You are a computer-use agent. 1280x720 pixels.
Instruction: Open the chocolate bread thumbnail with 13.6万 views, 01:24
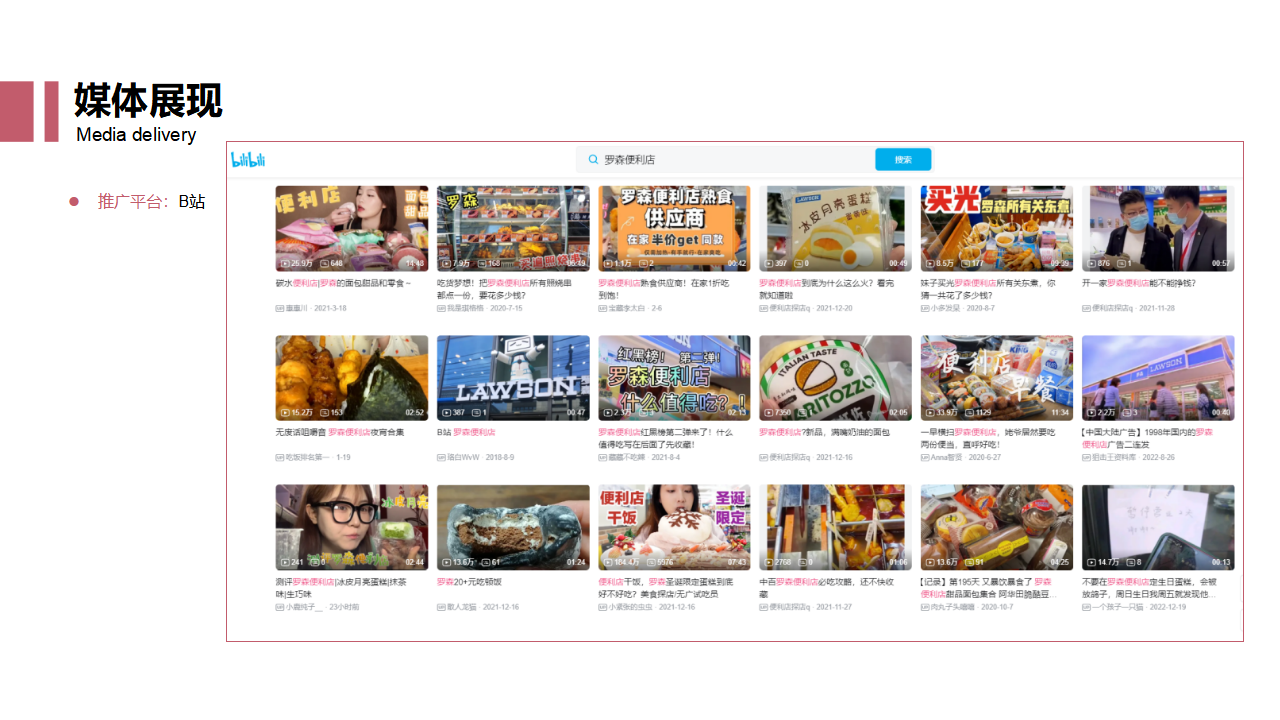point(513,528)
